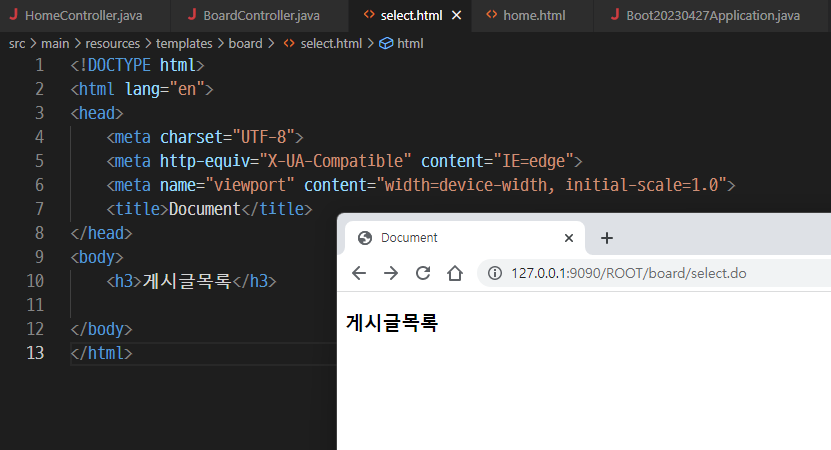This screenshot has height=450, width=831.
Task: Click the viewport meta tag line
Action: [x=421, y=185]
